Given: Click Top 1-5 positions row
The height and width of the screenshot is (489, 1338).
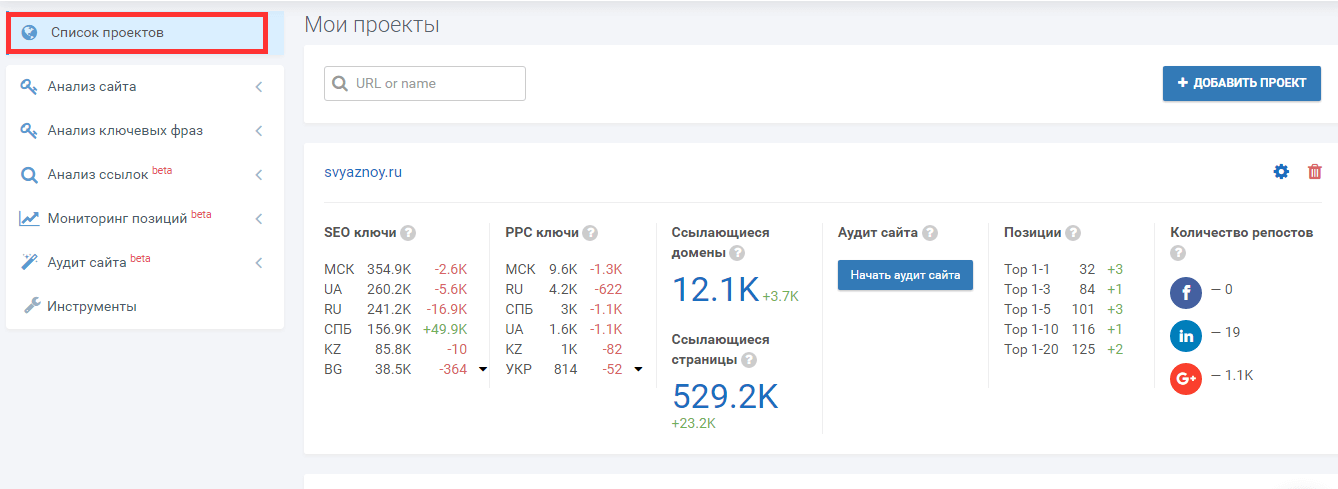Looking at the screenshot, I should click(x=1064, y=309).
